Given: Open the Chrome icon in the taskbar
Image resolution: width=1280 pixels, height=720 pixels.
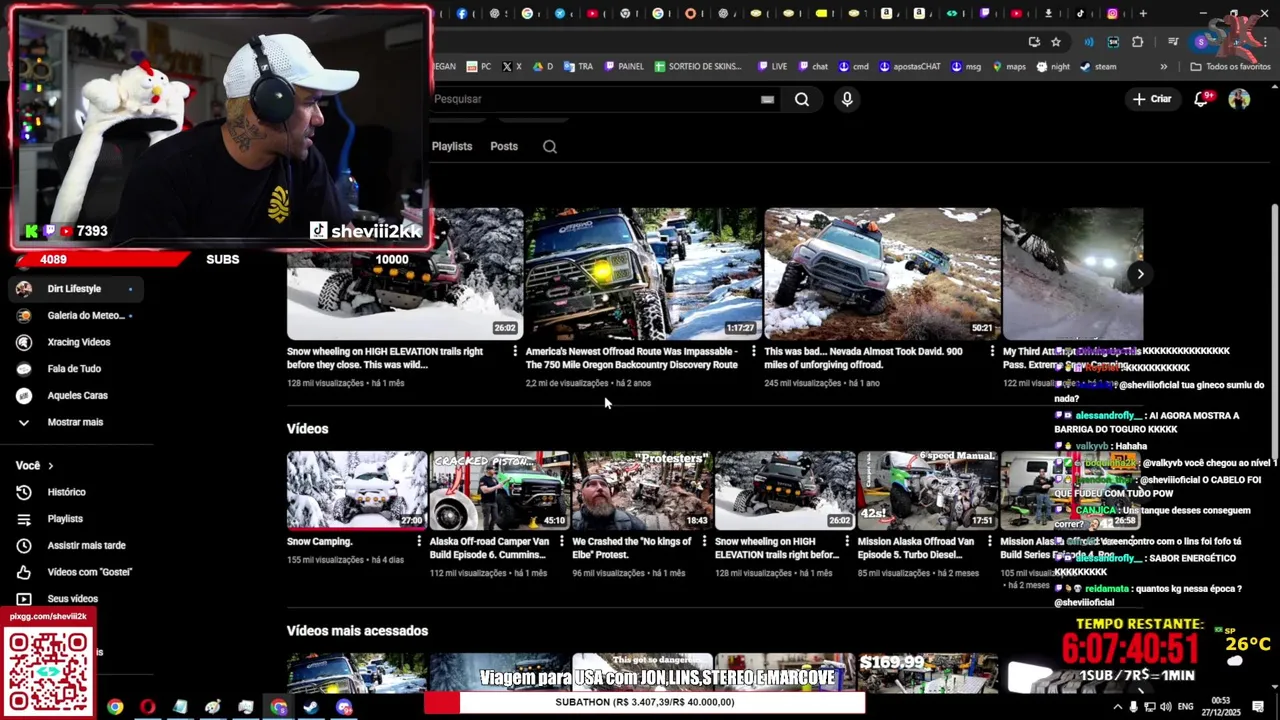Looking at the screenshot, I should coord(115,707).
